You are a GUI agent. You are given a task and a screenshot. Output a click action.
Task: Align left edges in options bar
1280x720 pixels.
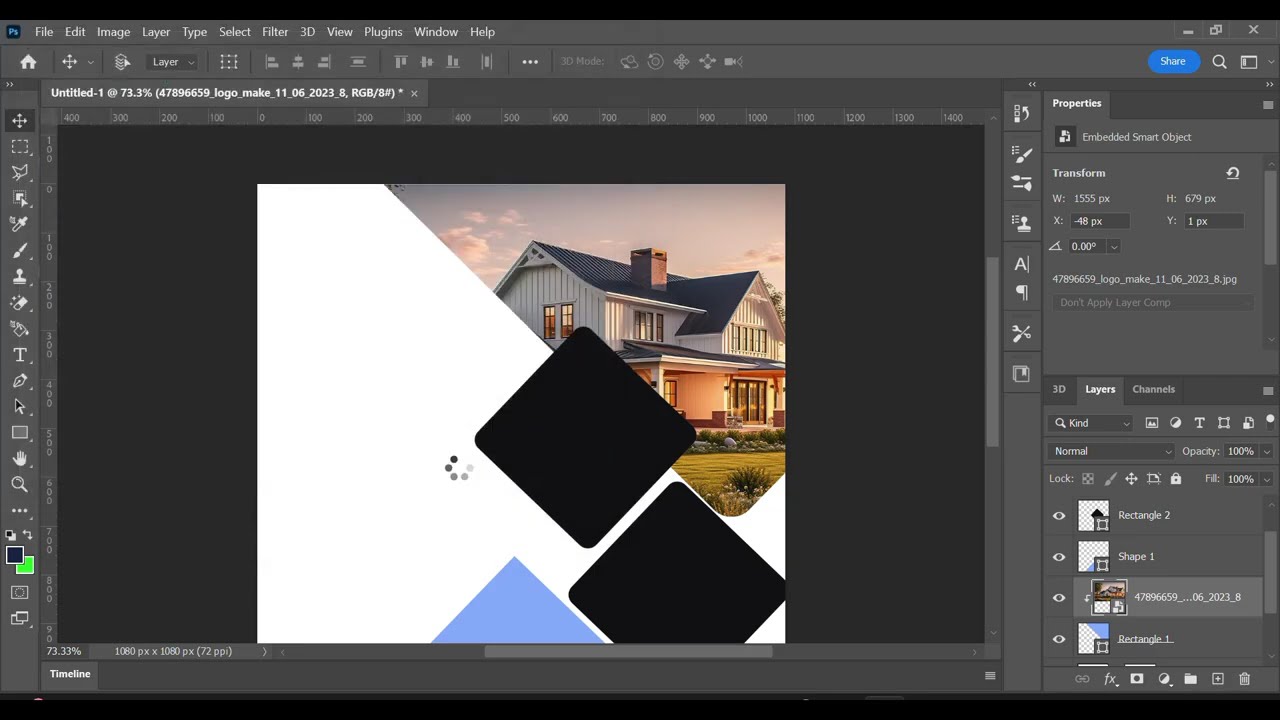271,62
